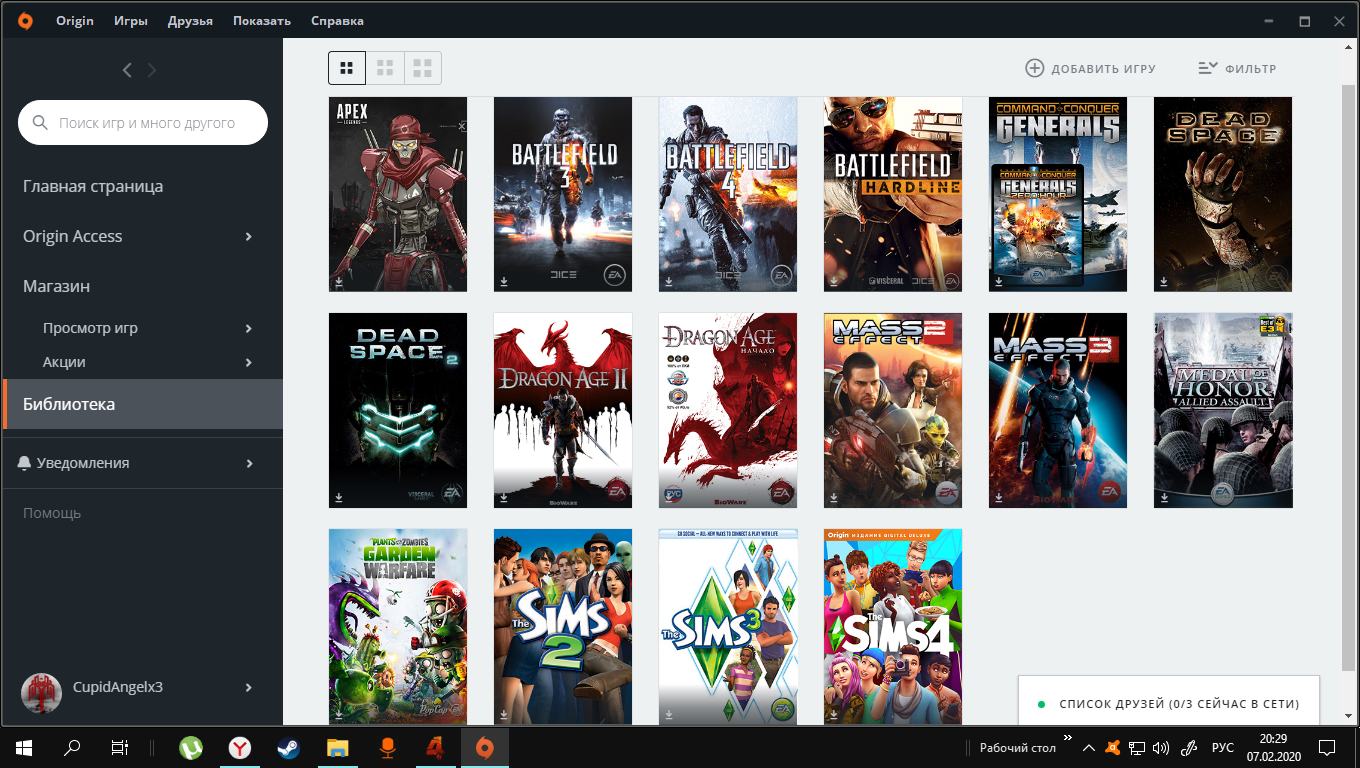Image resolution: width=1360 pixels, height=768 pixels.
Task: Expand the CupidAngelx3 account menu
Action: click(x=249, y=687)
